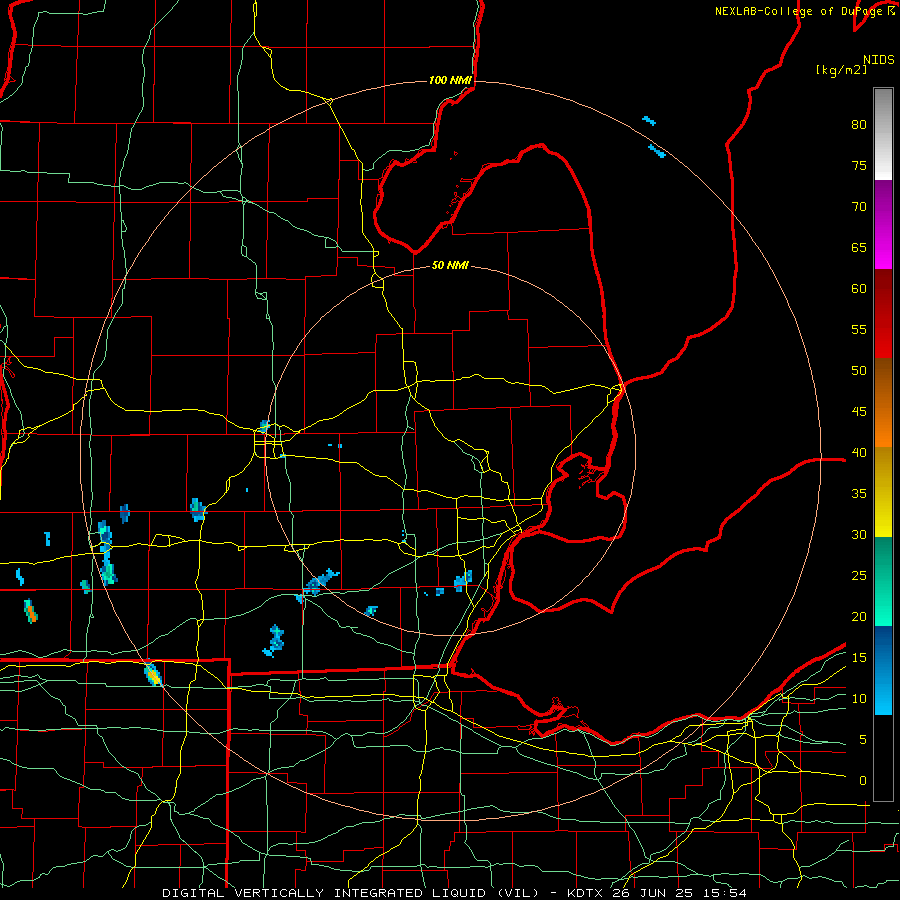Image resolution: width=900 pixels, height=900 pixels.
Task: Click the 5 value on the color scale
Action: pyautogui.click(x=863, y=739)
